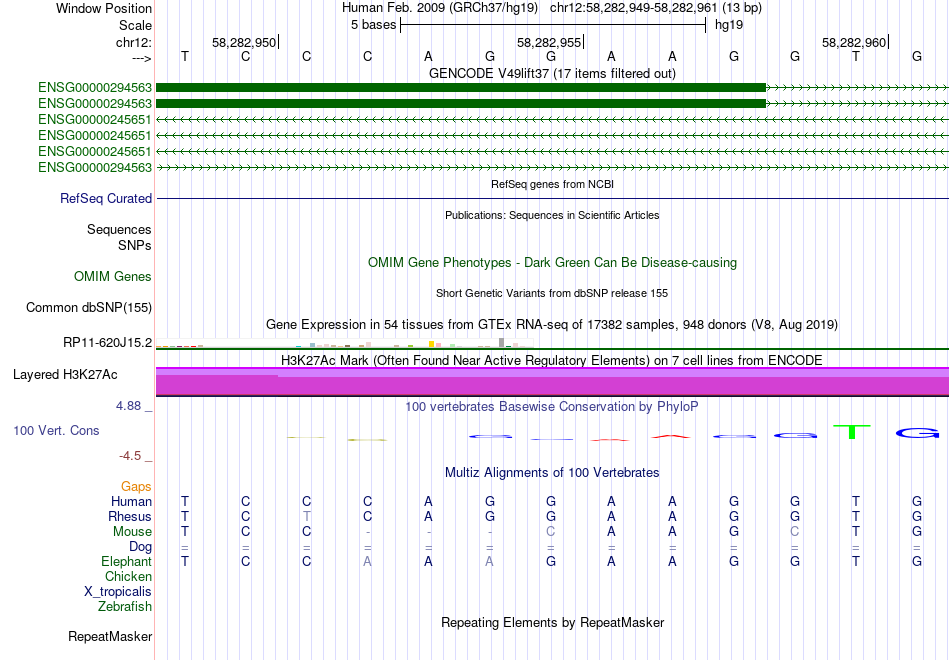Open the OMIM Gene Phenotypes track title

552,262
